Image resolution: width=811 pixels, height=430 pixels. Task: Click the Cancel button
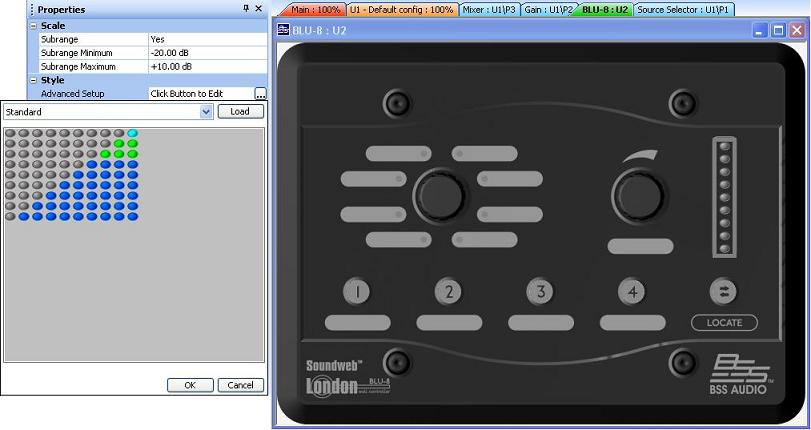(x=241, y=385)
